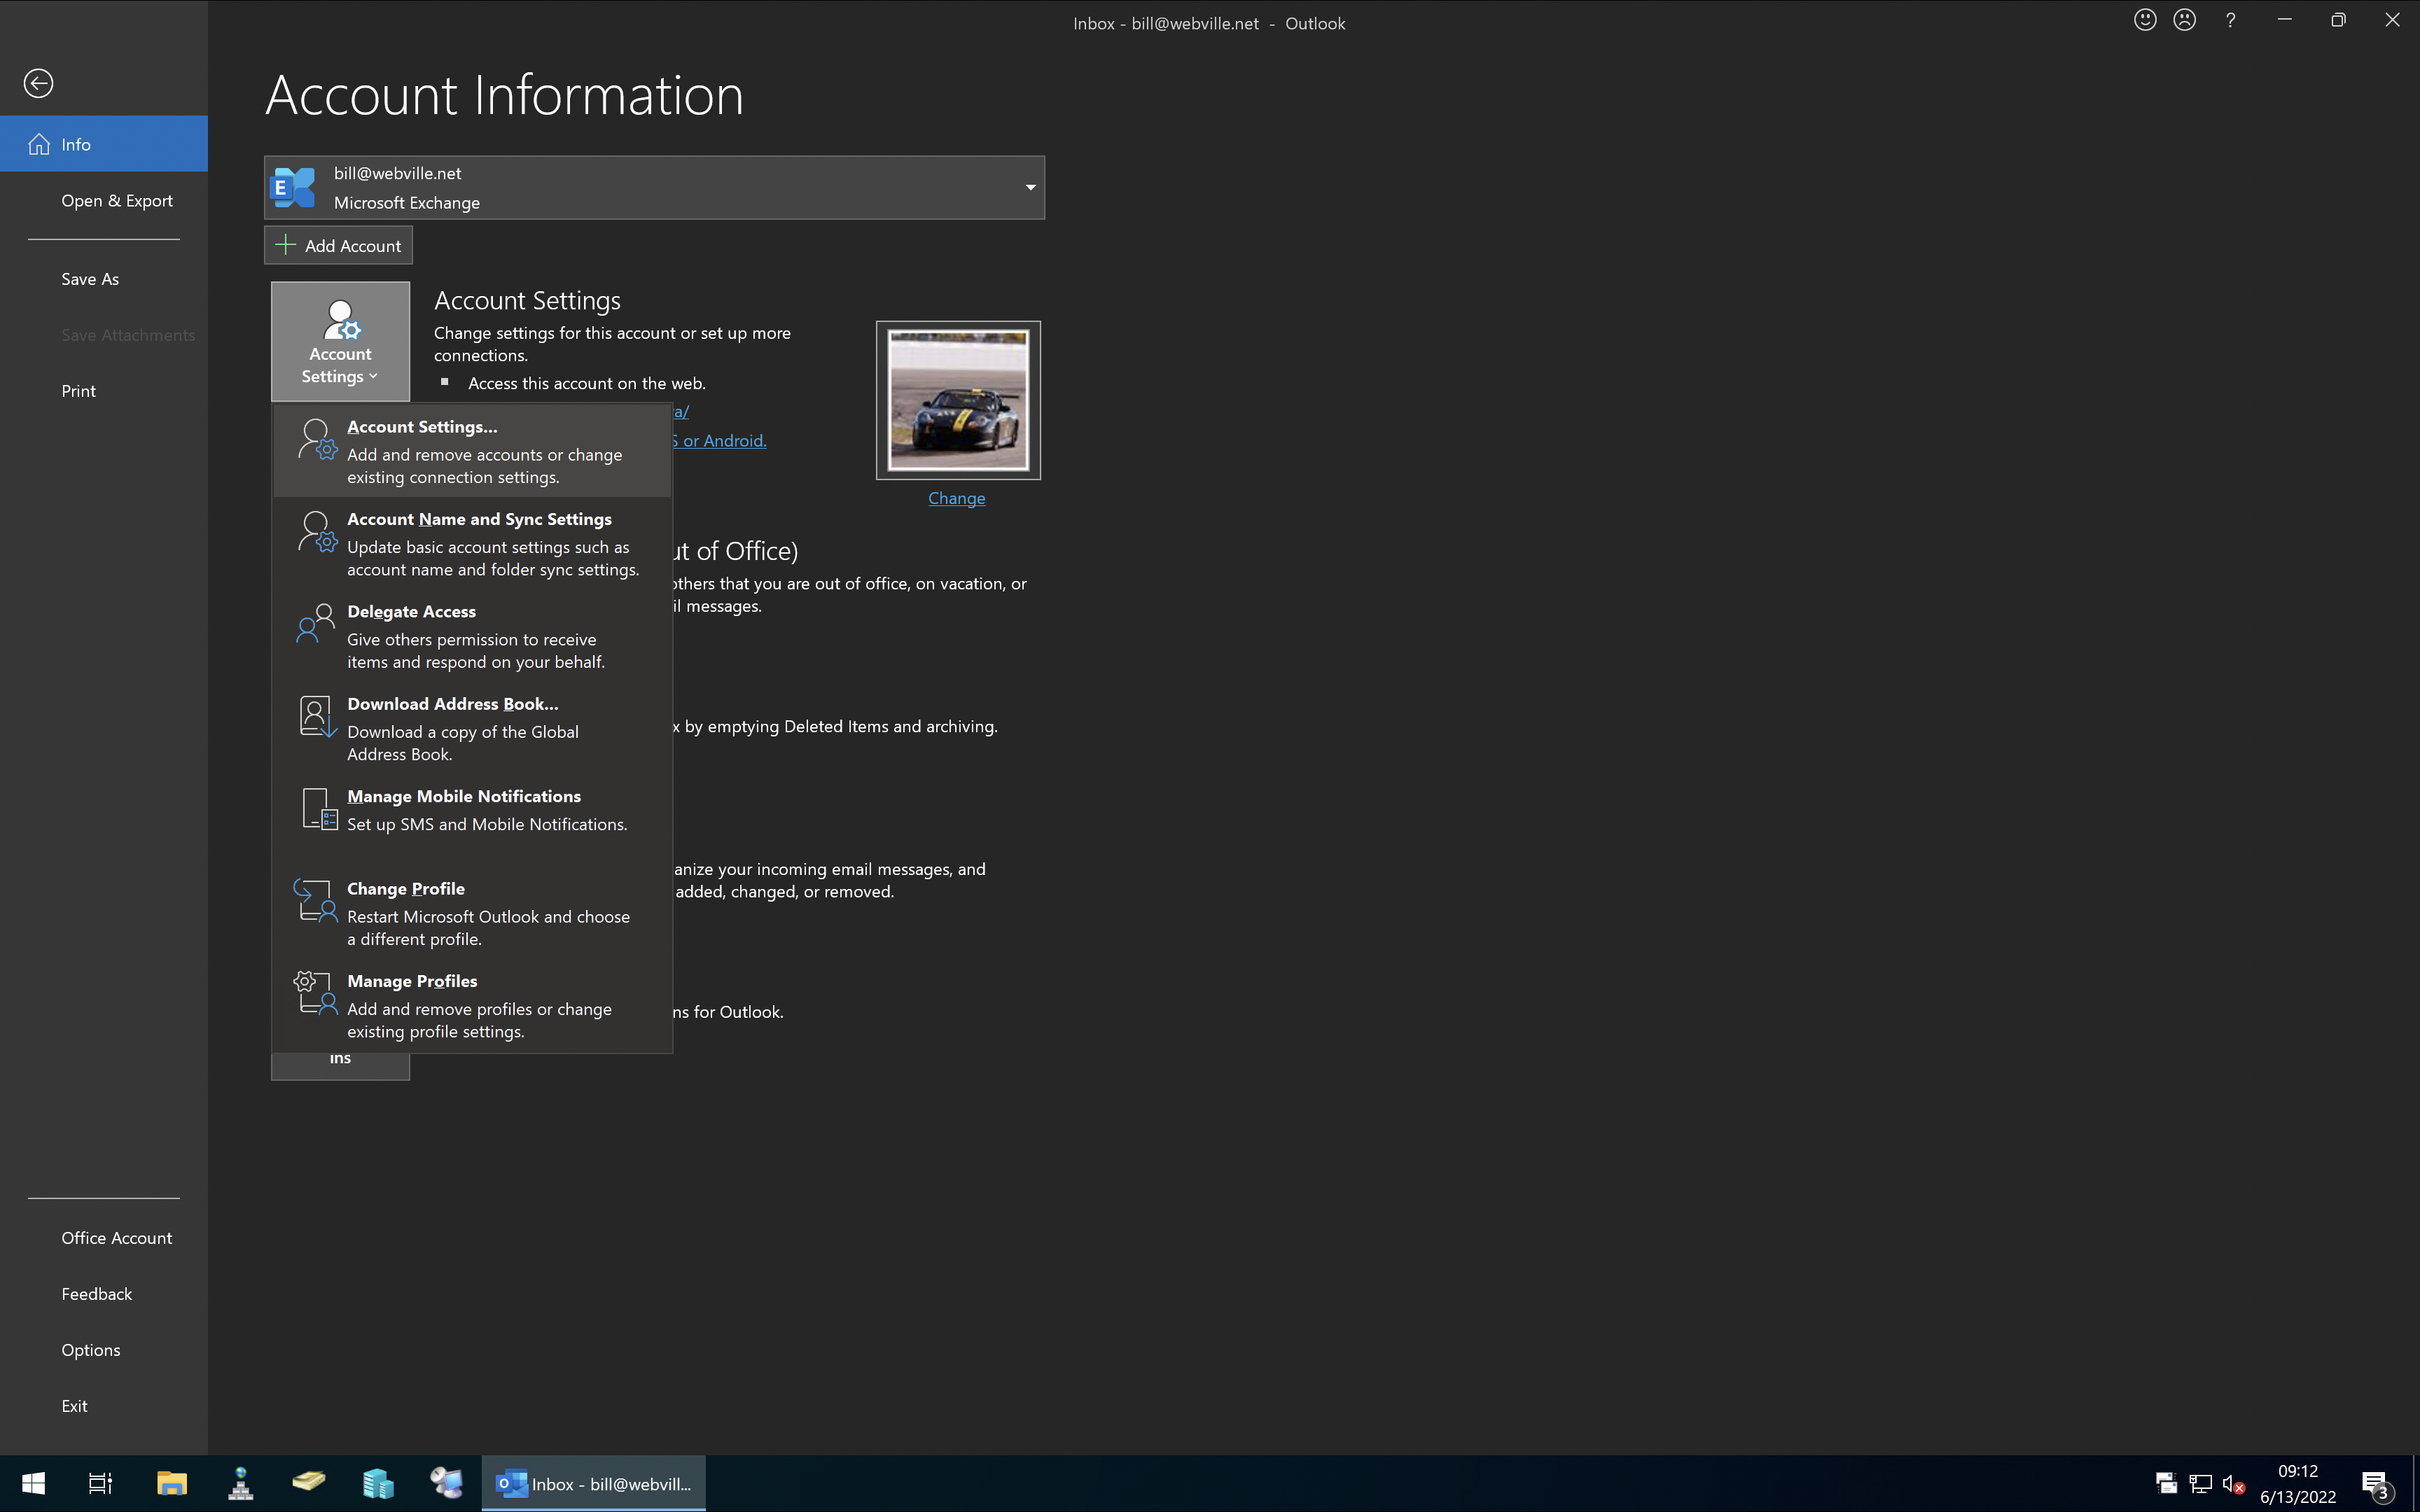Click the happy smiley feedback icon
Screen dimensions: 2420x1512
2145,20
